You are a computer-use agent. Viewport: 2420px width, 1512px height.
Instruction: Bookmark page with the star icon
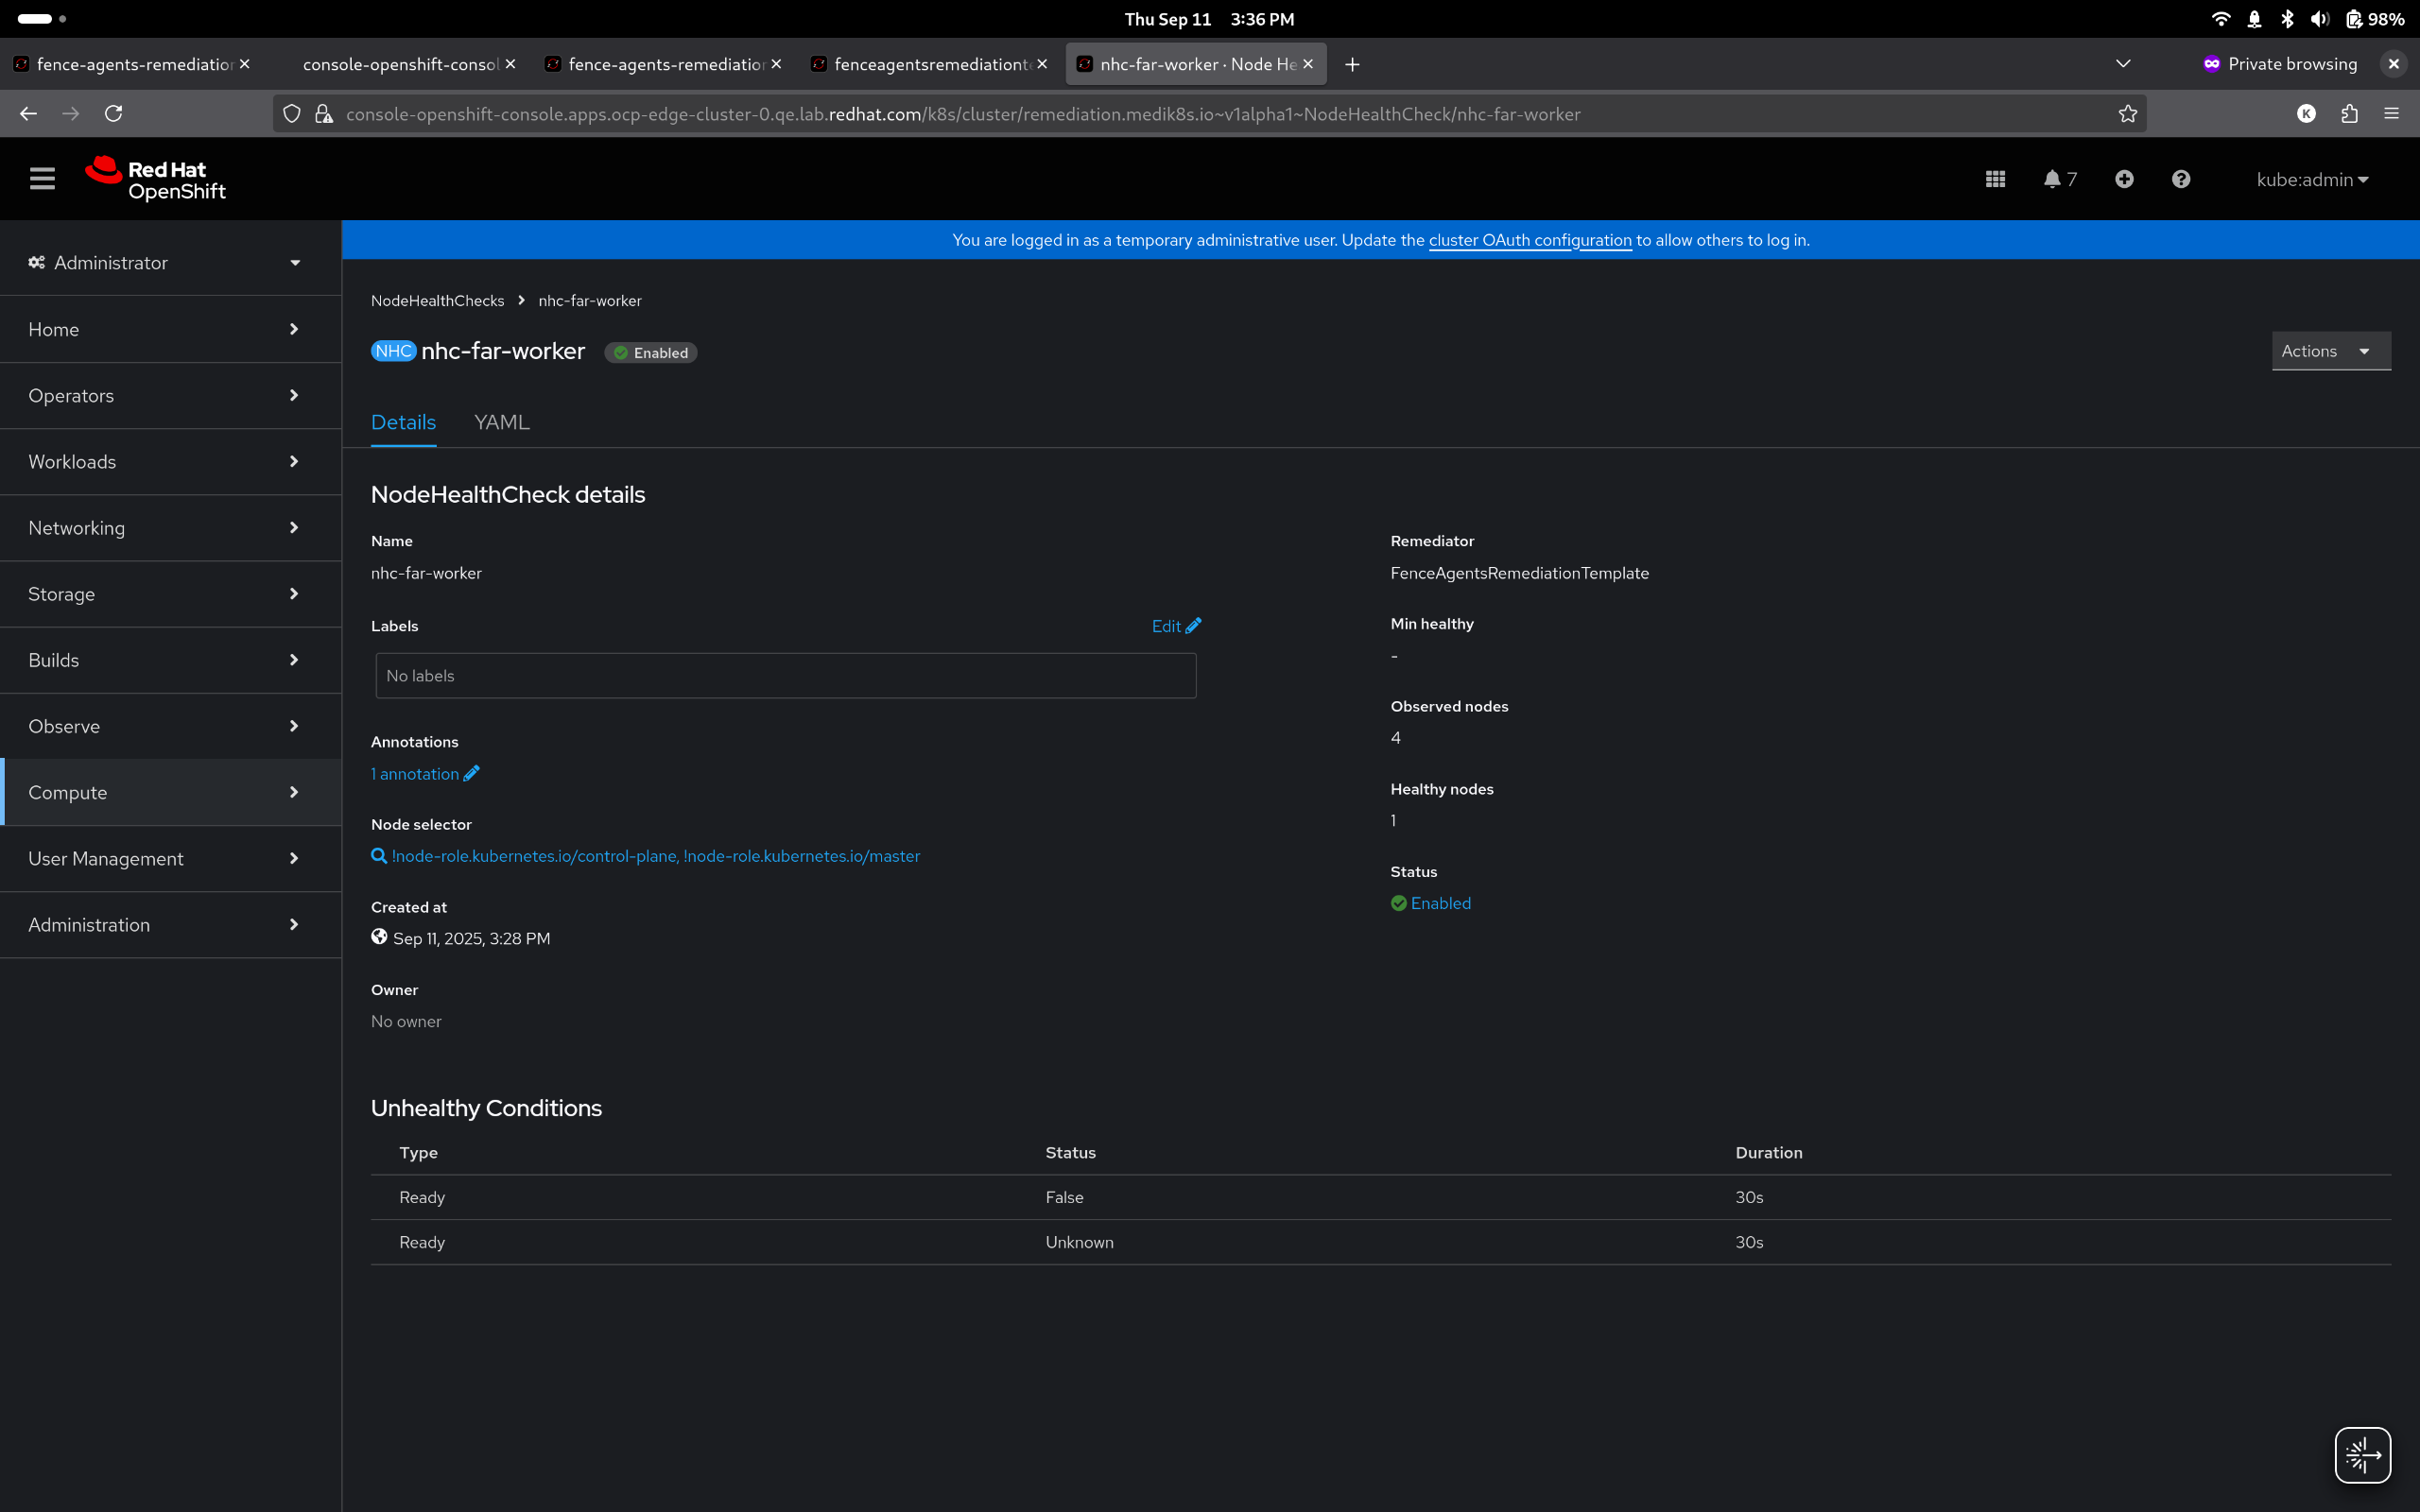click(2128, 114)
